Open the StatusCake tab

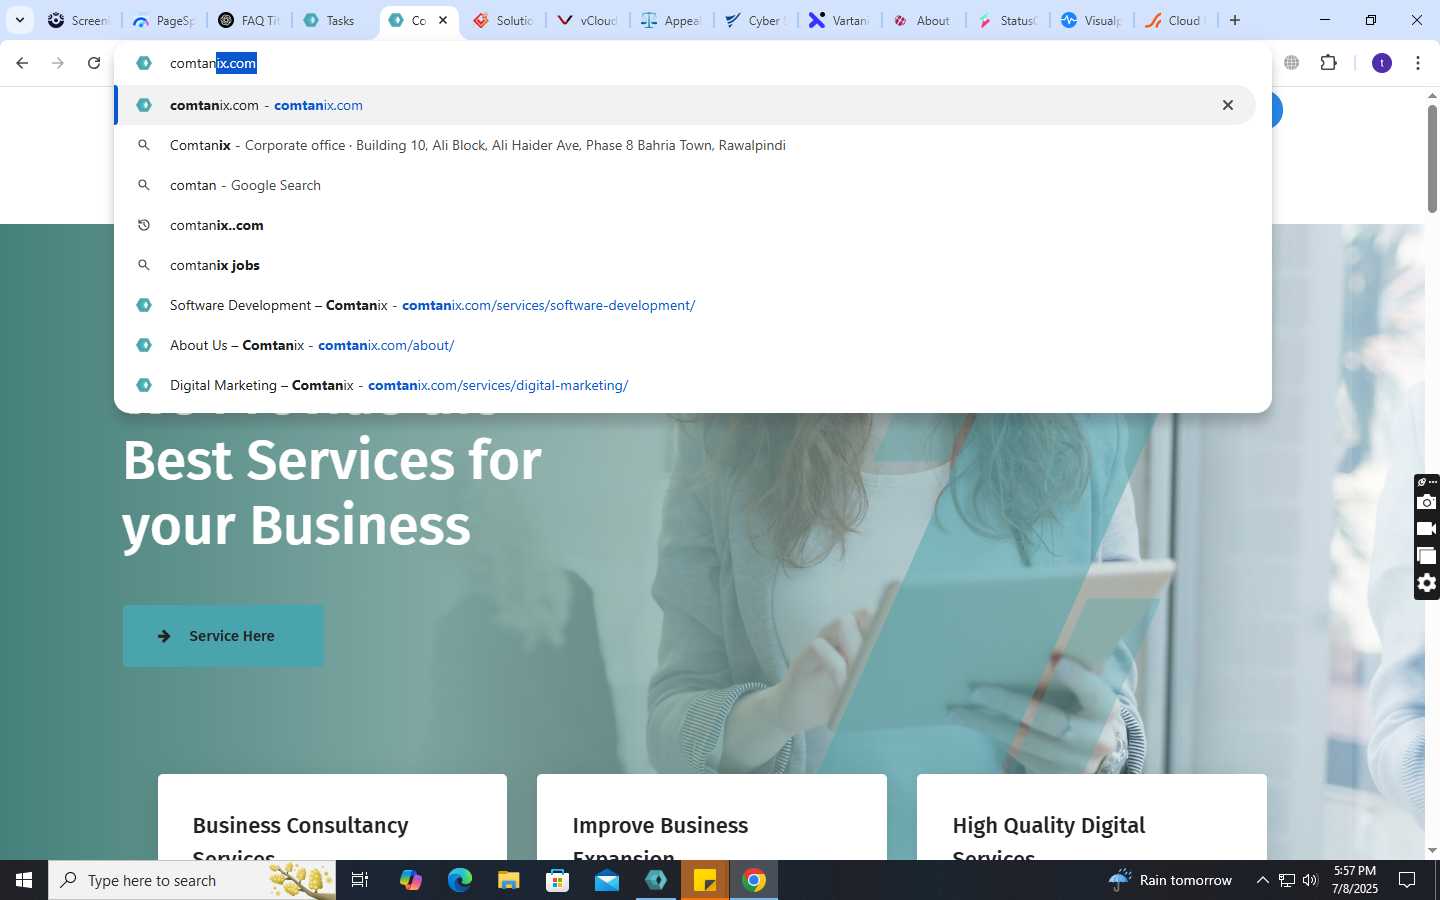(x=1009, y=20)
